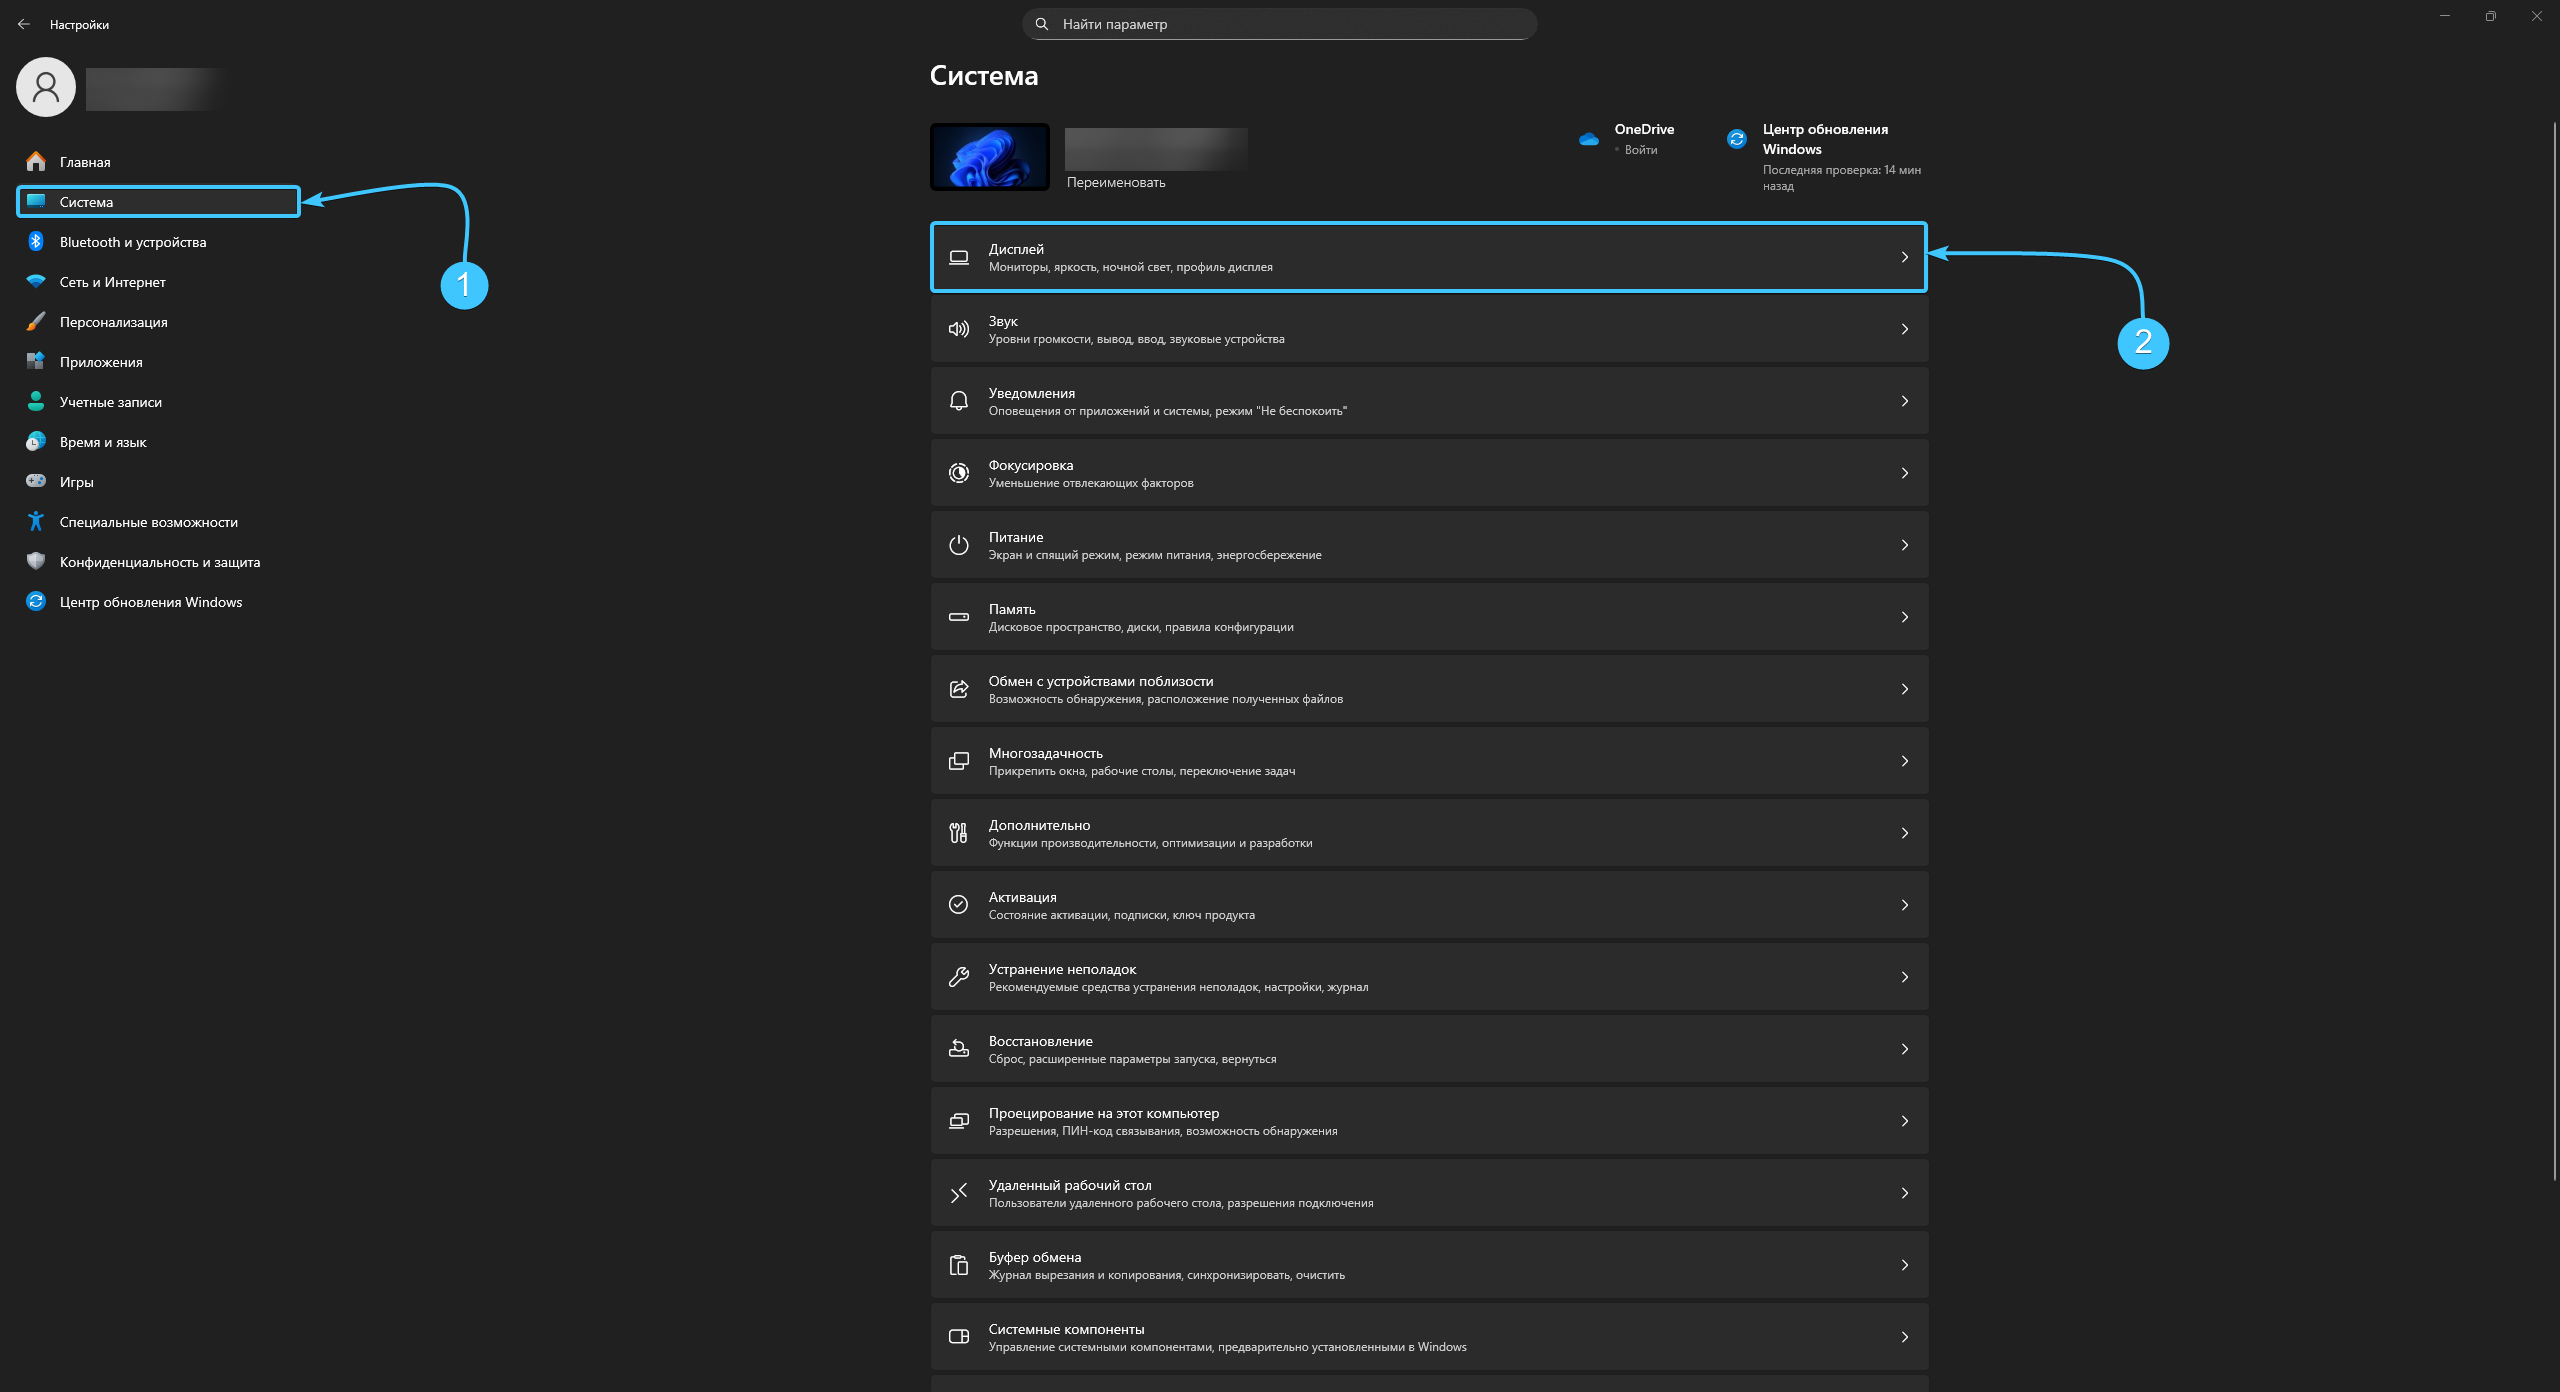
Task: Click the desktop wallpaper thumbnail
Action: pos(990,157)
